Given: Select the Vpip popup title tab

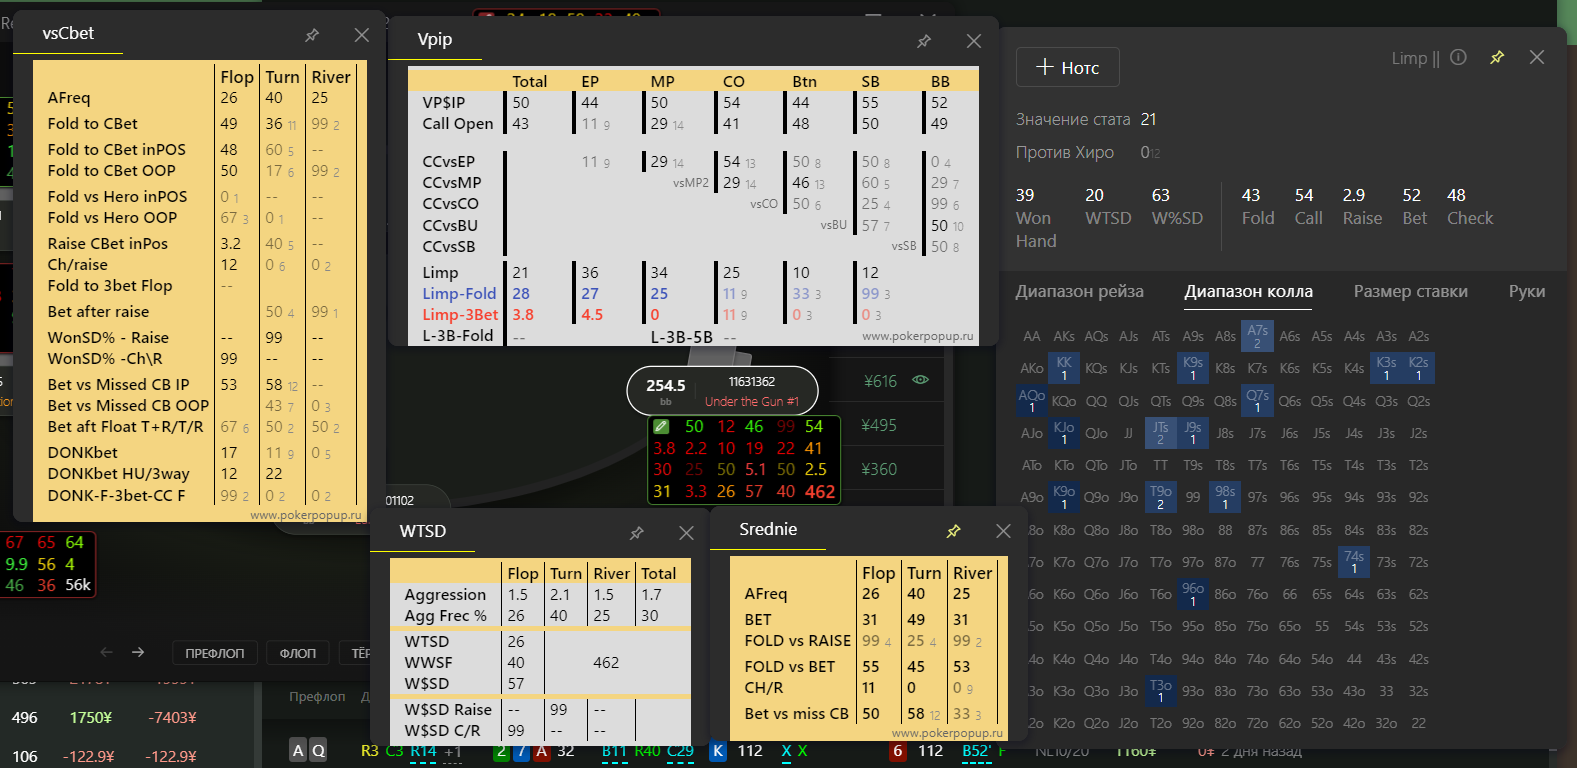Looking at the screenshot, I should pos(435,39).
